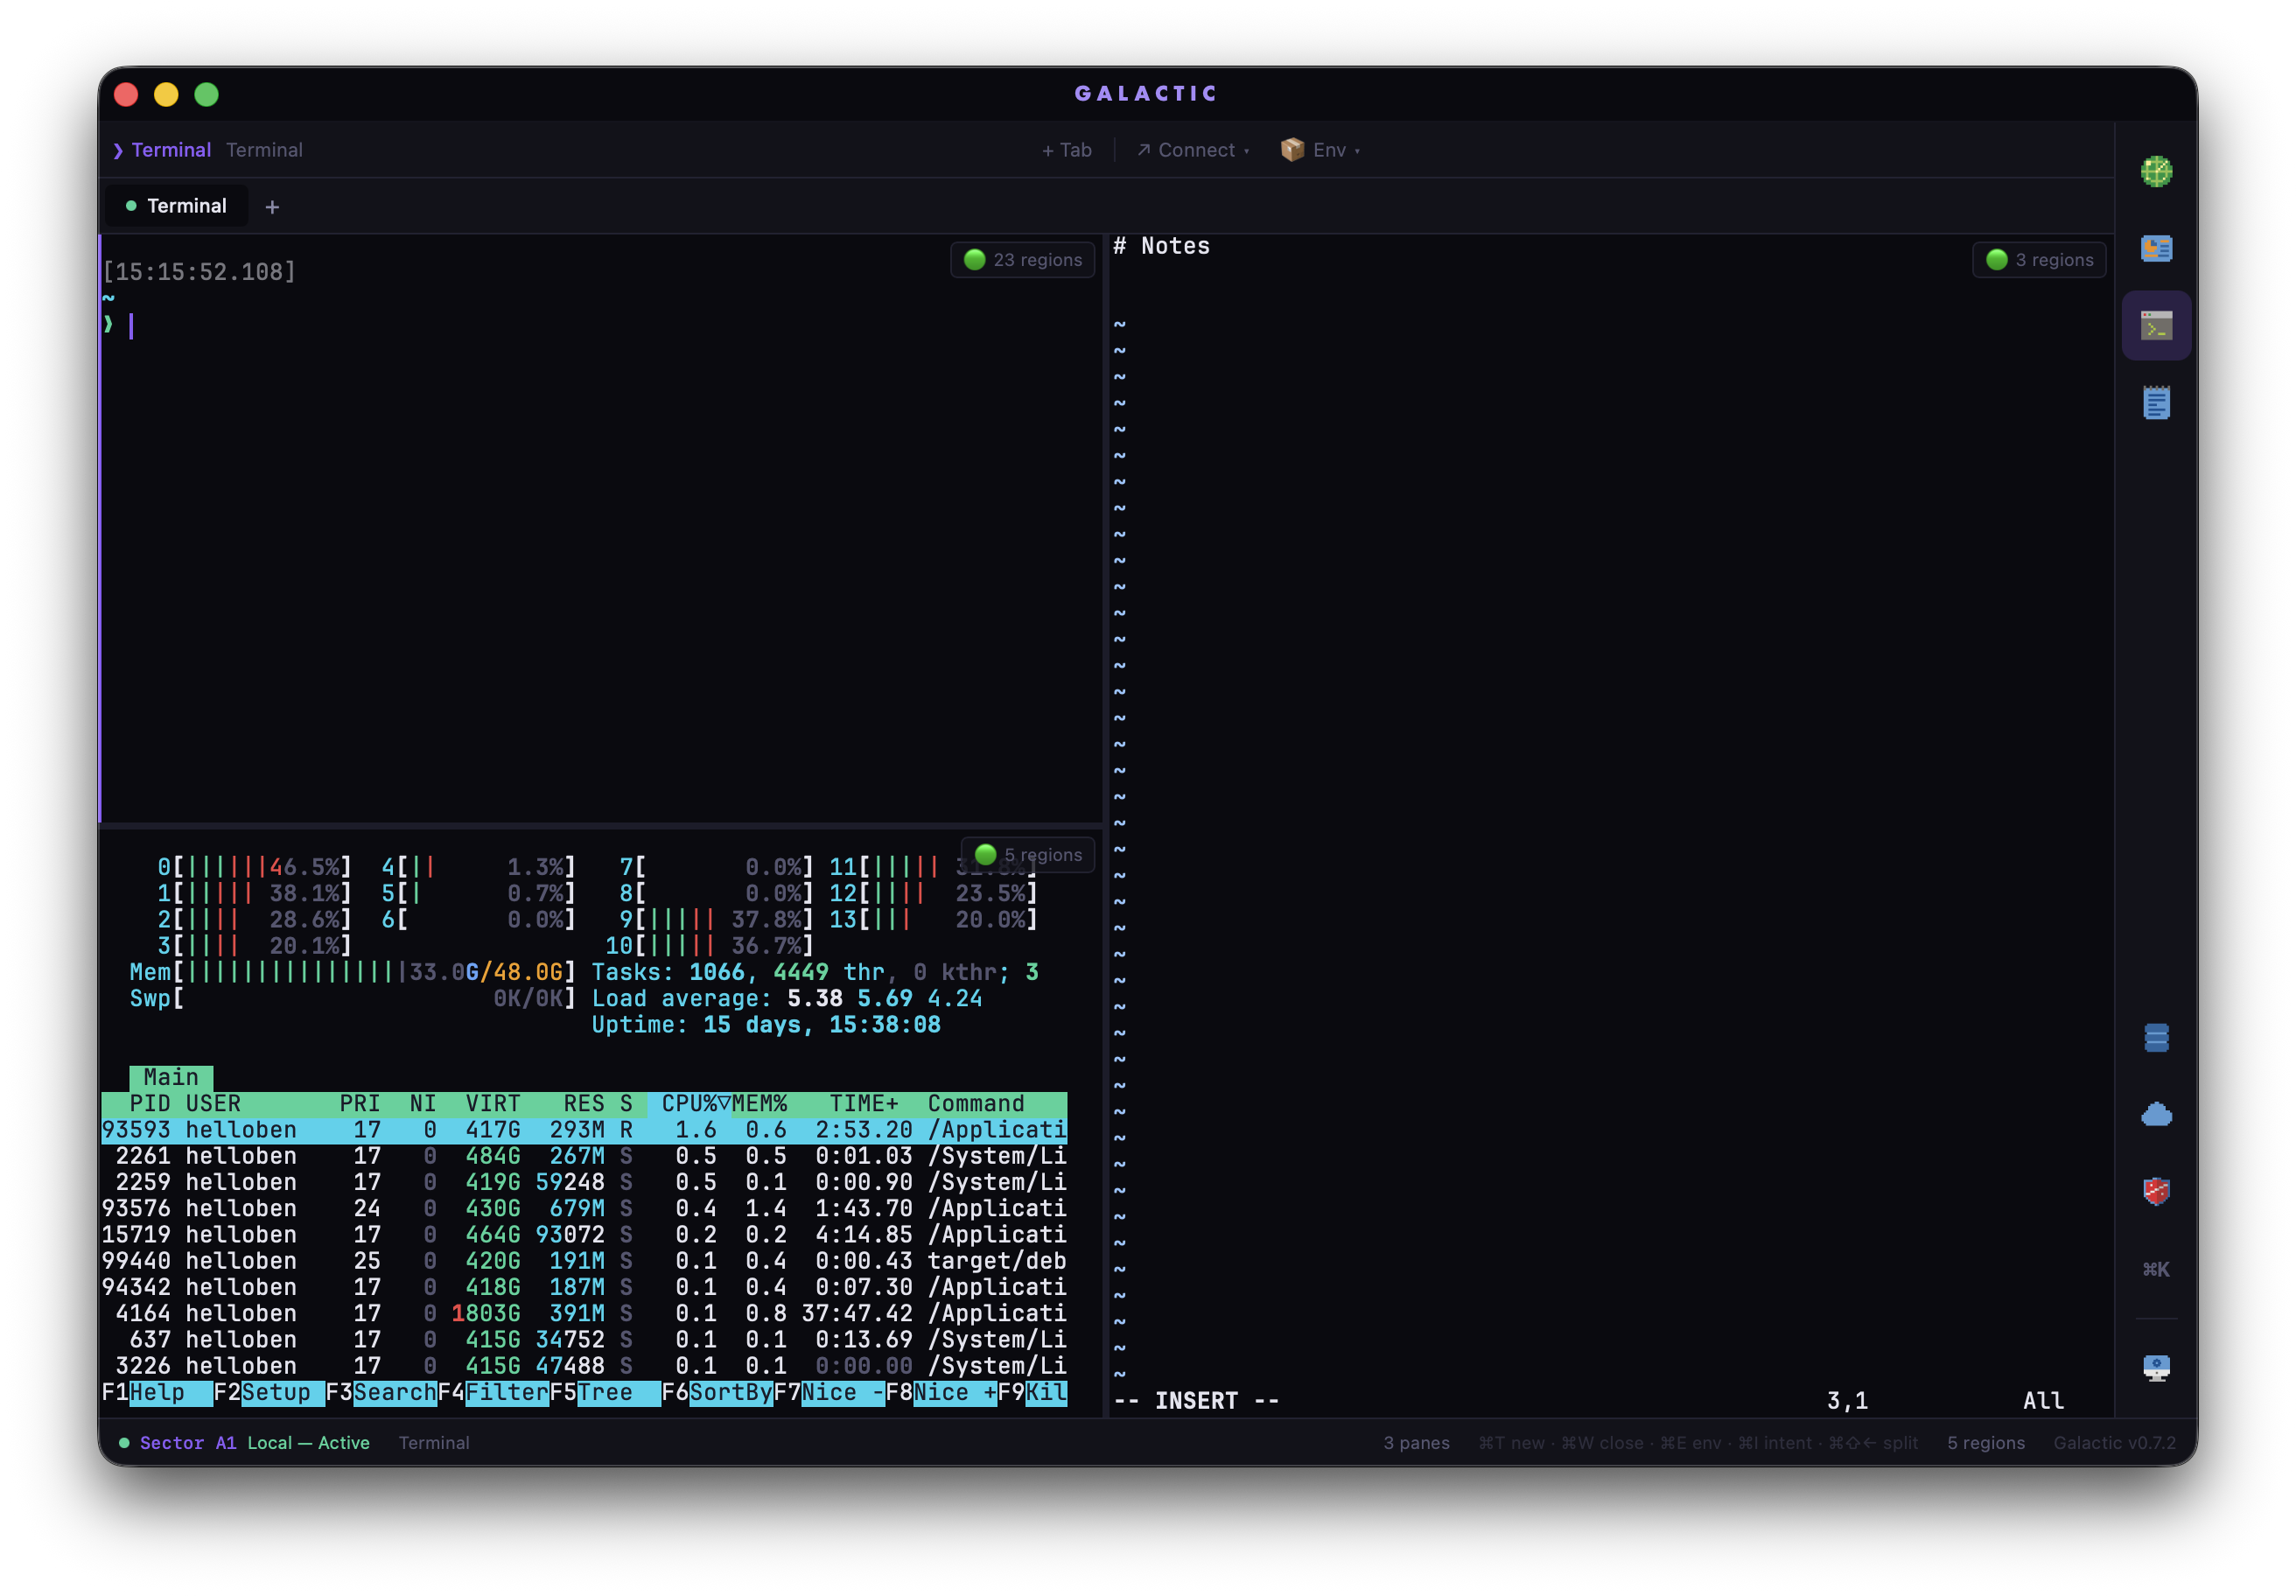Screen dimensions: 2296x1596
Task: Open the red shield security icon
Action: pos(2155,1191)
